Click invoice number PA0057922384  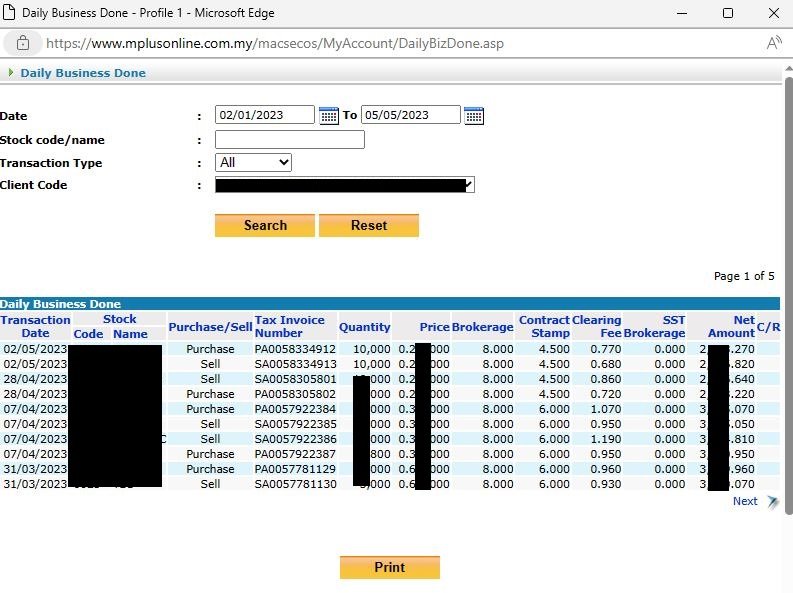coord(295,409)
